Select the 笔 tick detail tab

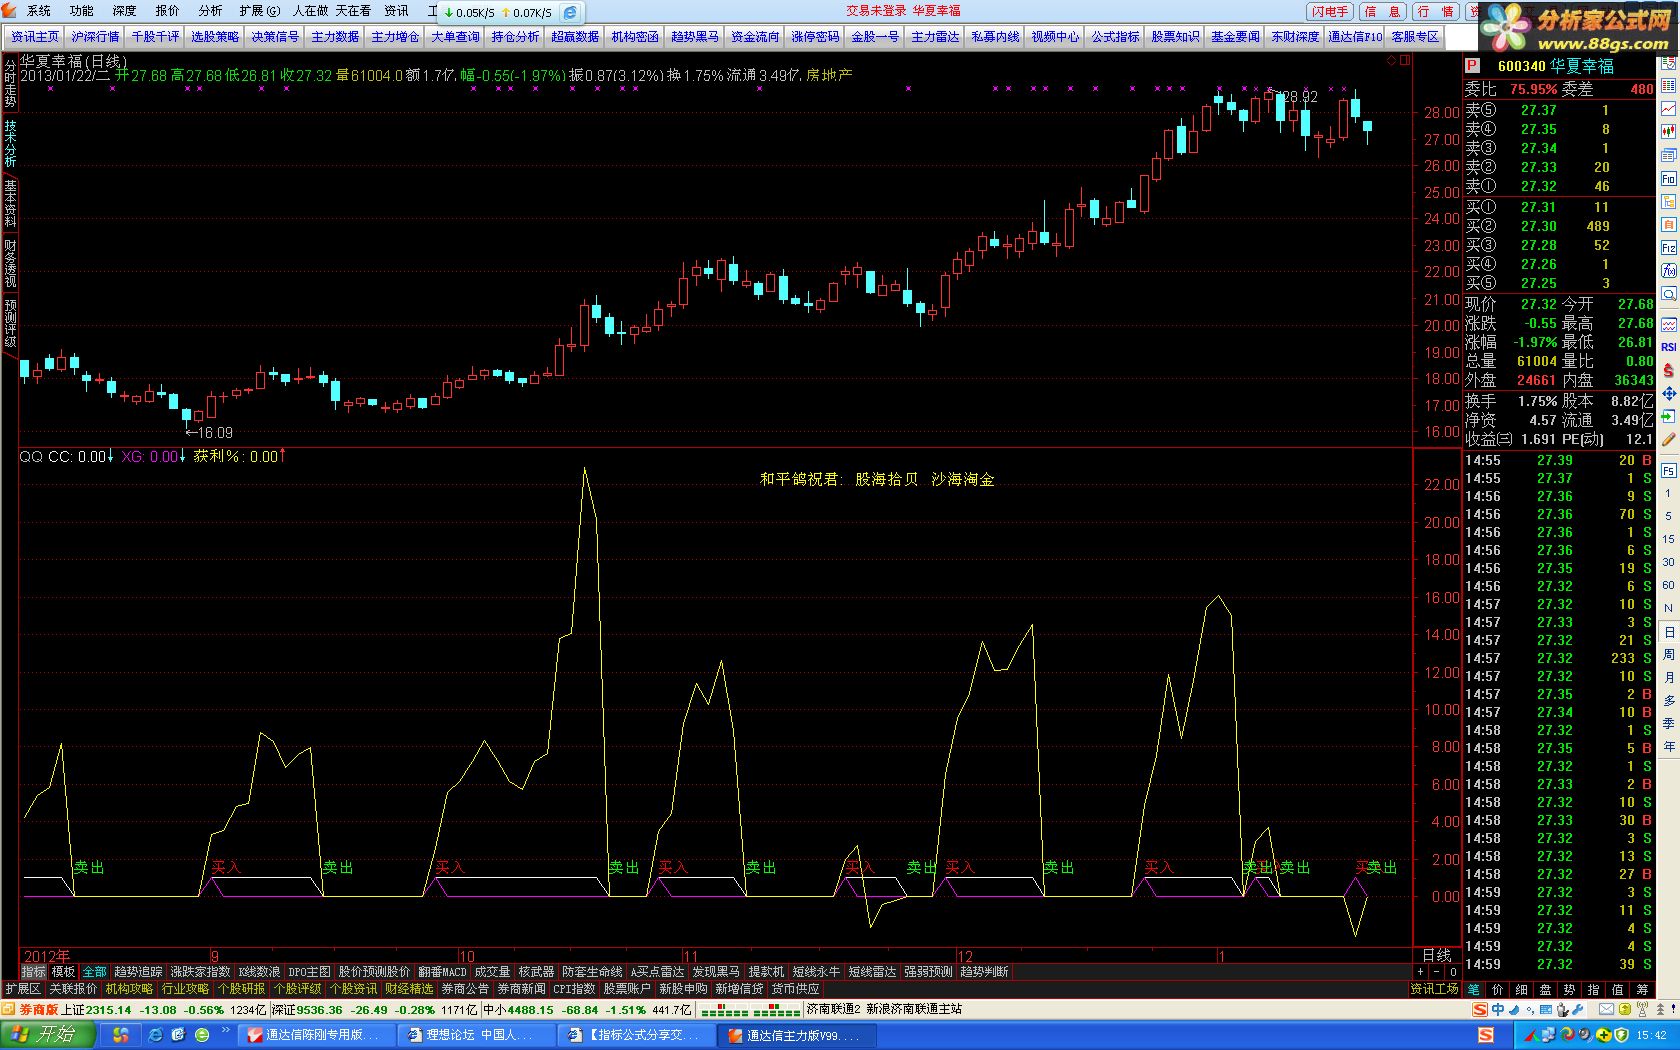pyautogui.click(x=1474, y=989)
